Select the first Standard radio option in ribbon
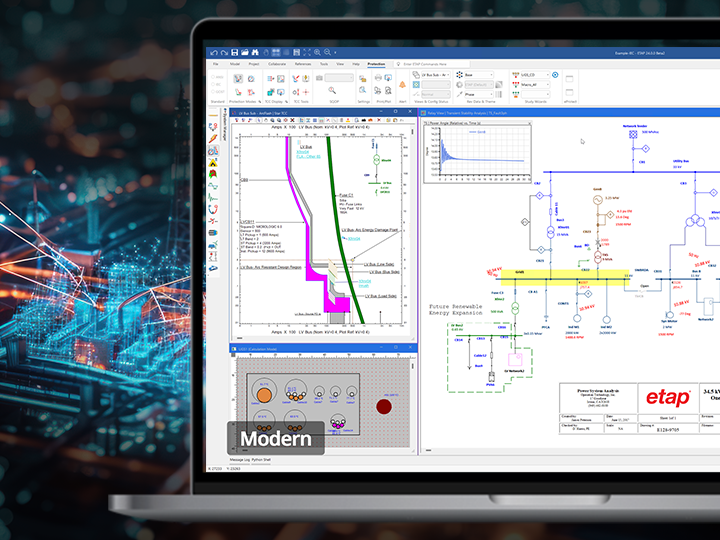 (213, 75)
